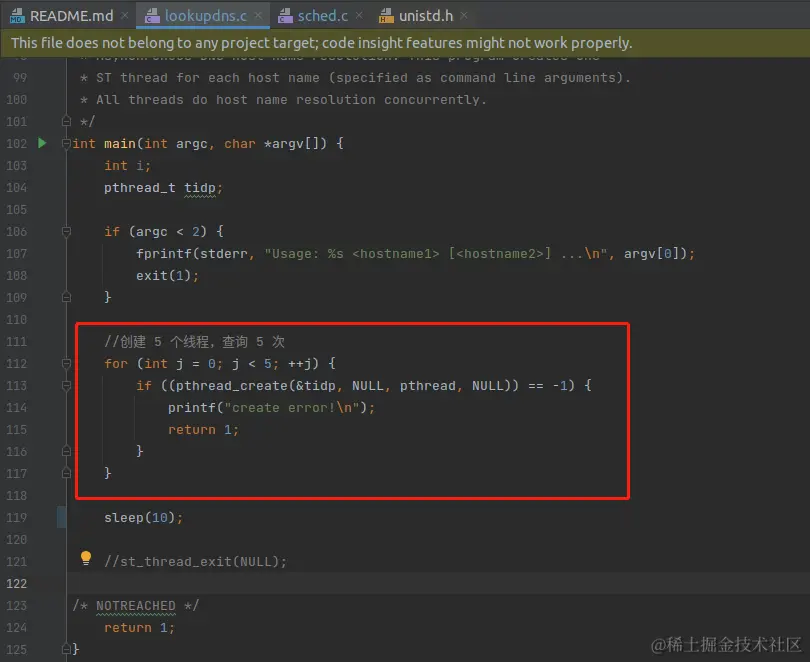Click the 'int main(int argc' signature

click(139, 143)
